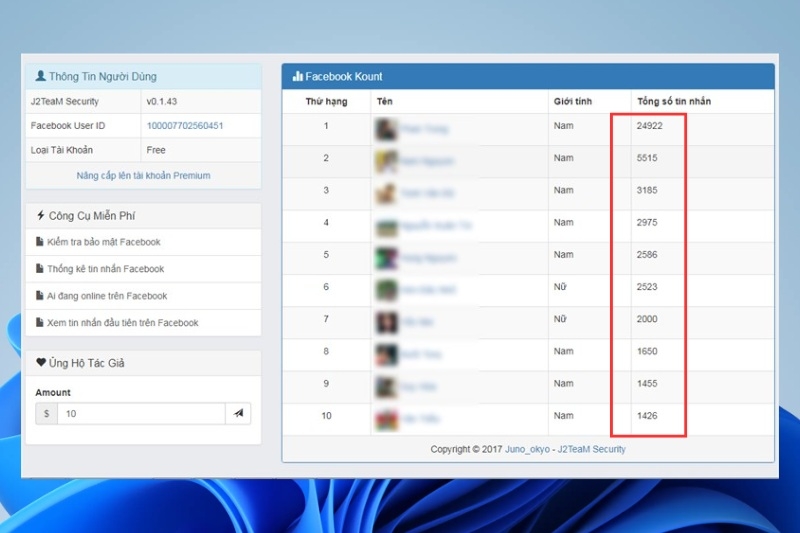Screen dimensions: 800x533
Task: Click the blurred name of rank 10 user
Action: (x=420, y=419)
